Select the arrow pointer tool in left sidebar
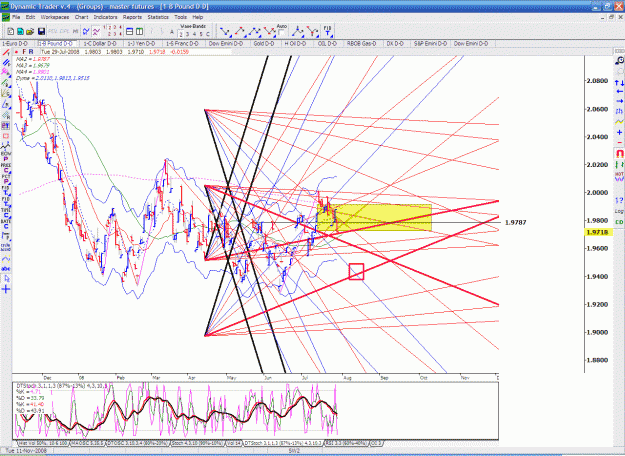The width and height of the screenshot is (625, 456). [x=6, y=279]
